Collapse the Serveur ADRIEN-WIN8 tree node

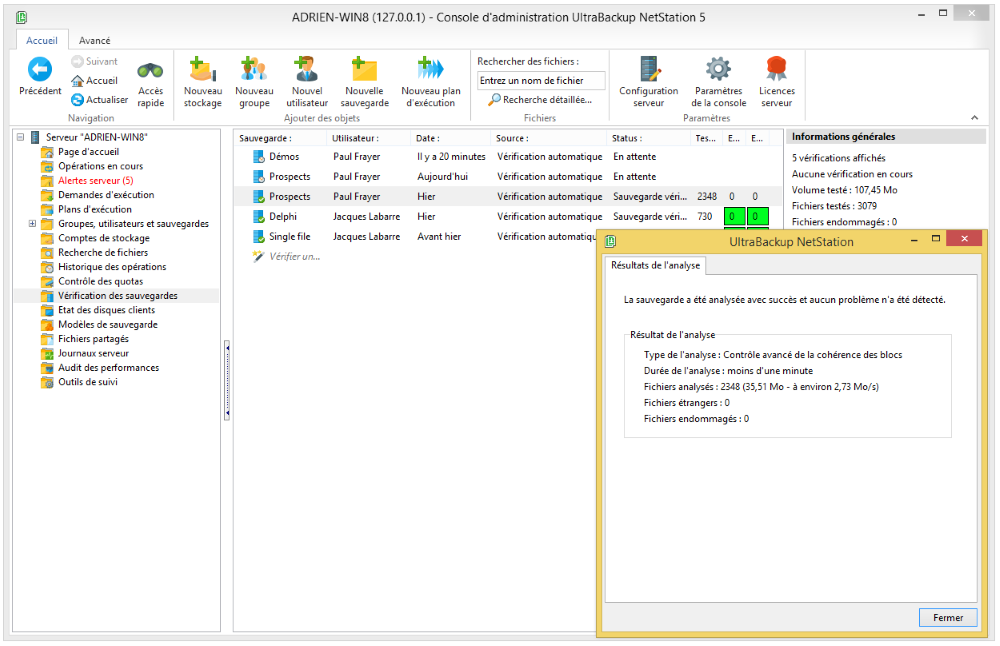(x=20, y=137)
